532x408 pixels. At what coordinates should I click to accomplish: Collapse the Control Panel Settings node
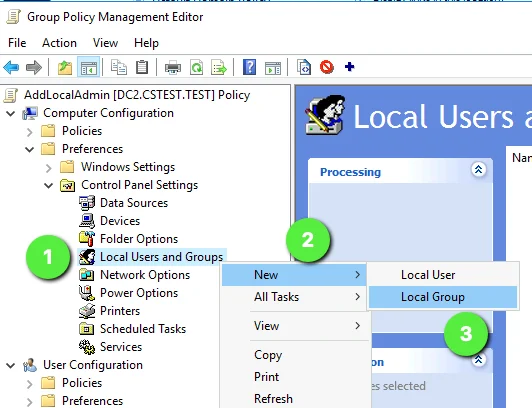click(49, 186)
